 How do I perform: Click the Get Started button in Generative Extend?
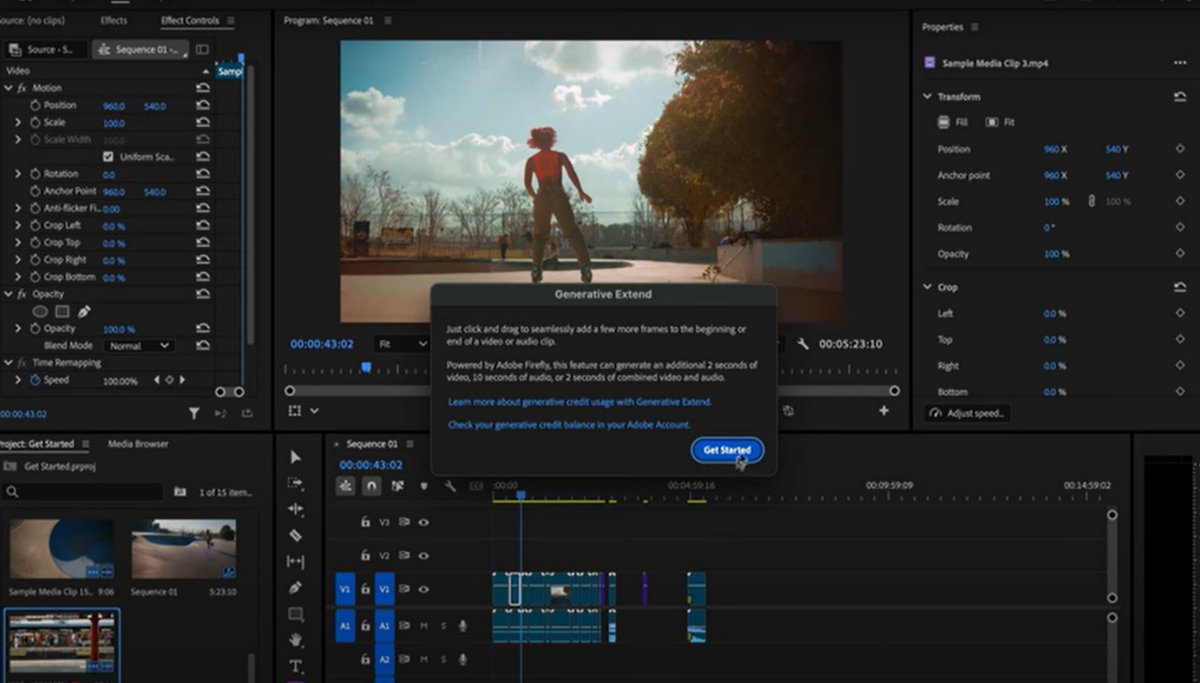(727, 450)
